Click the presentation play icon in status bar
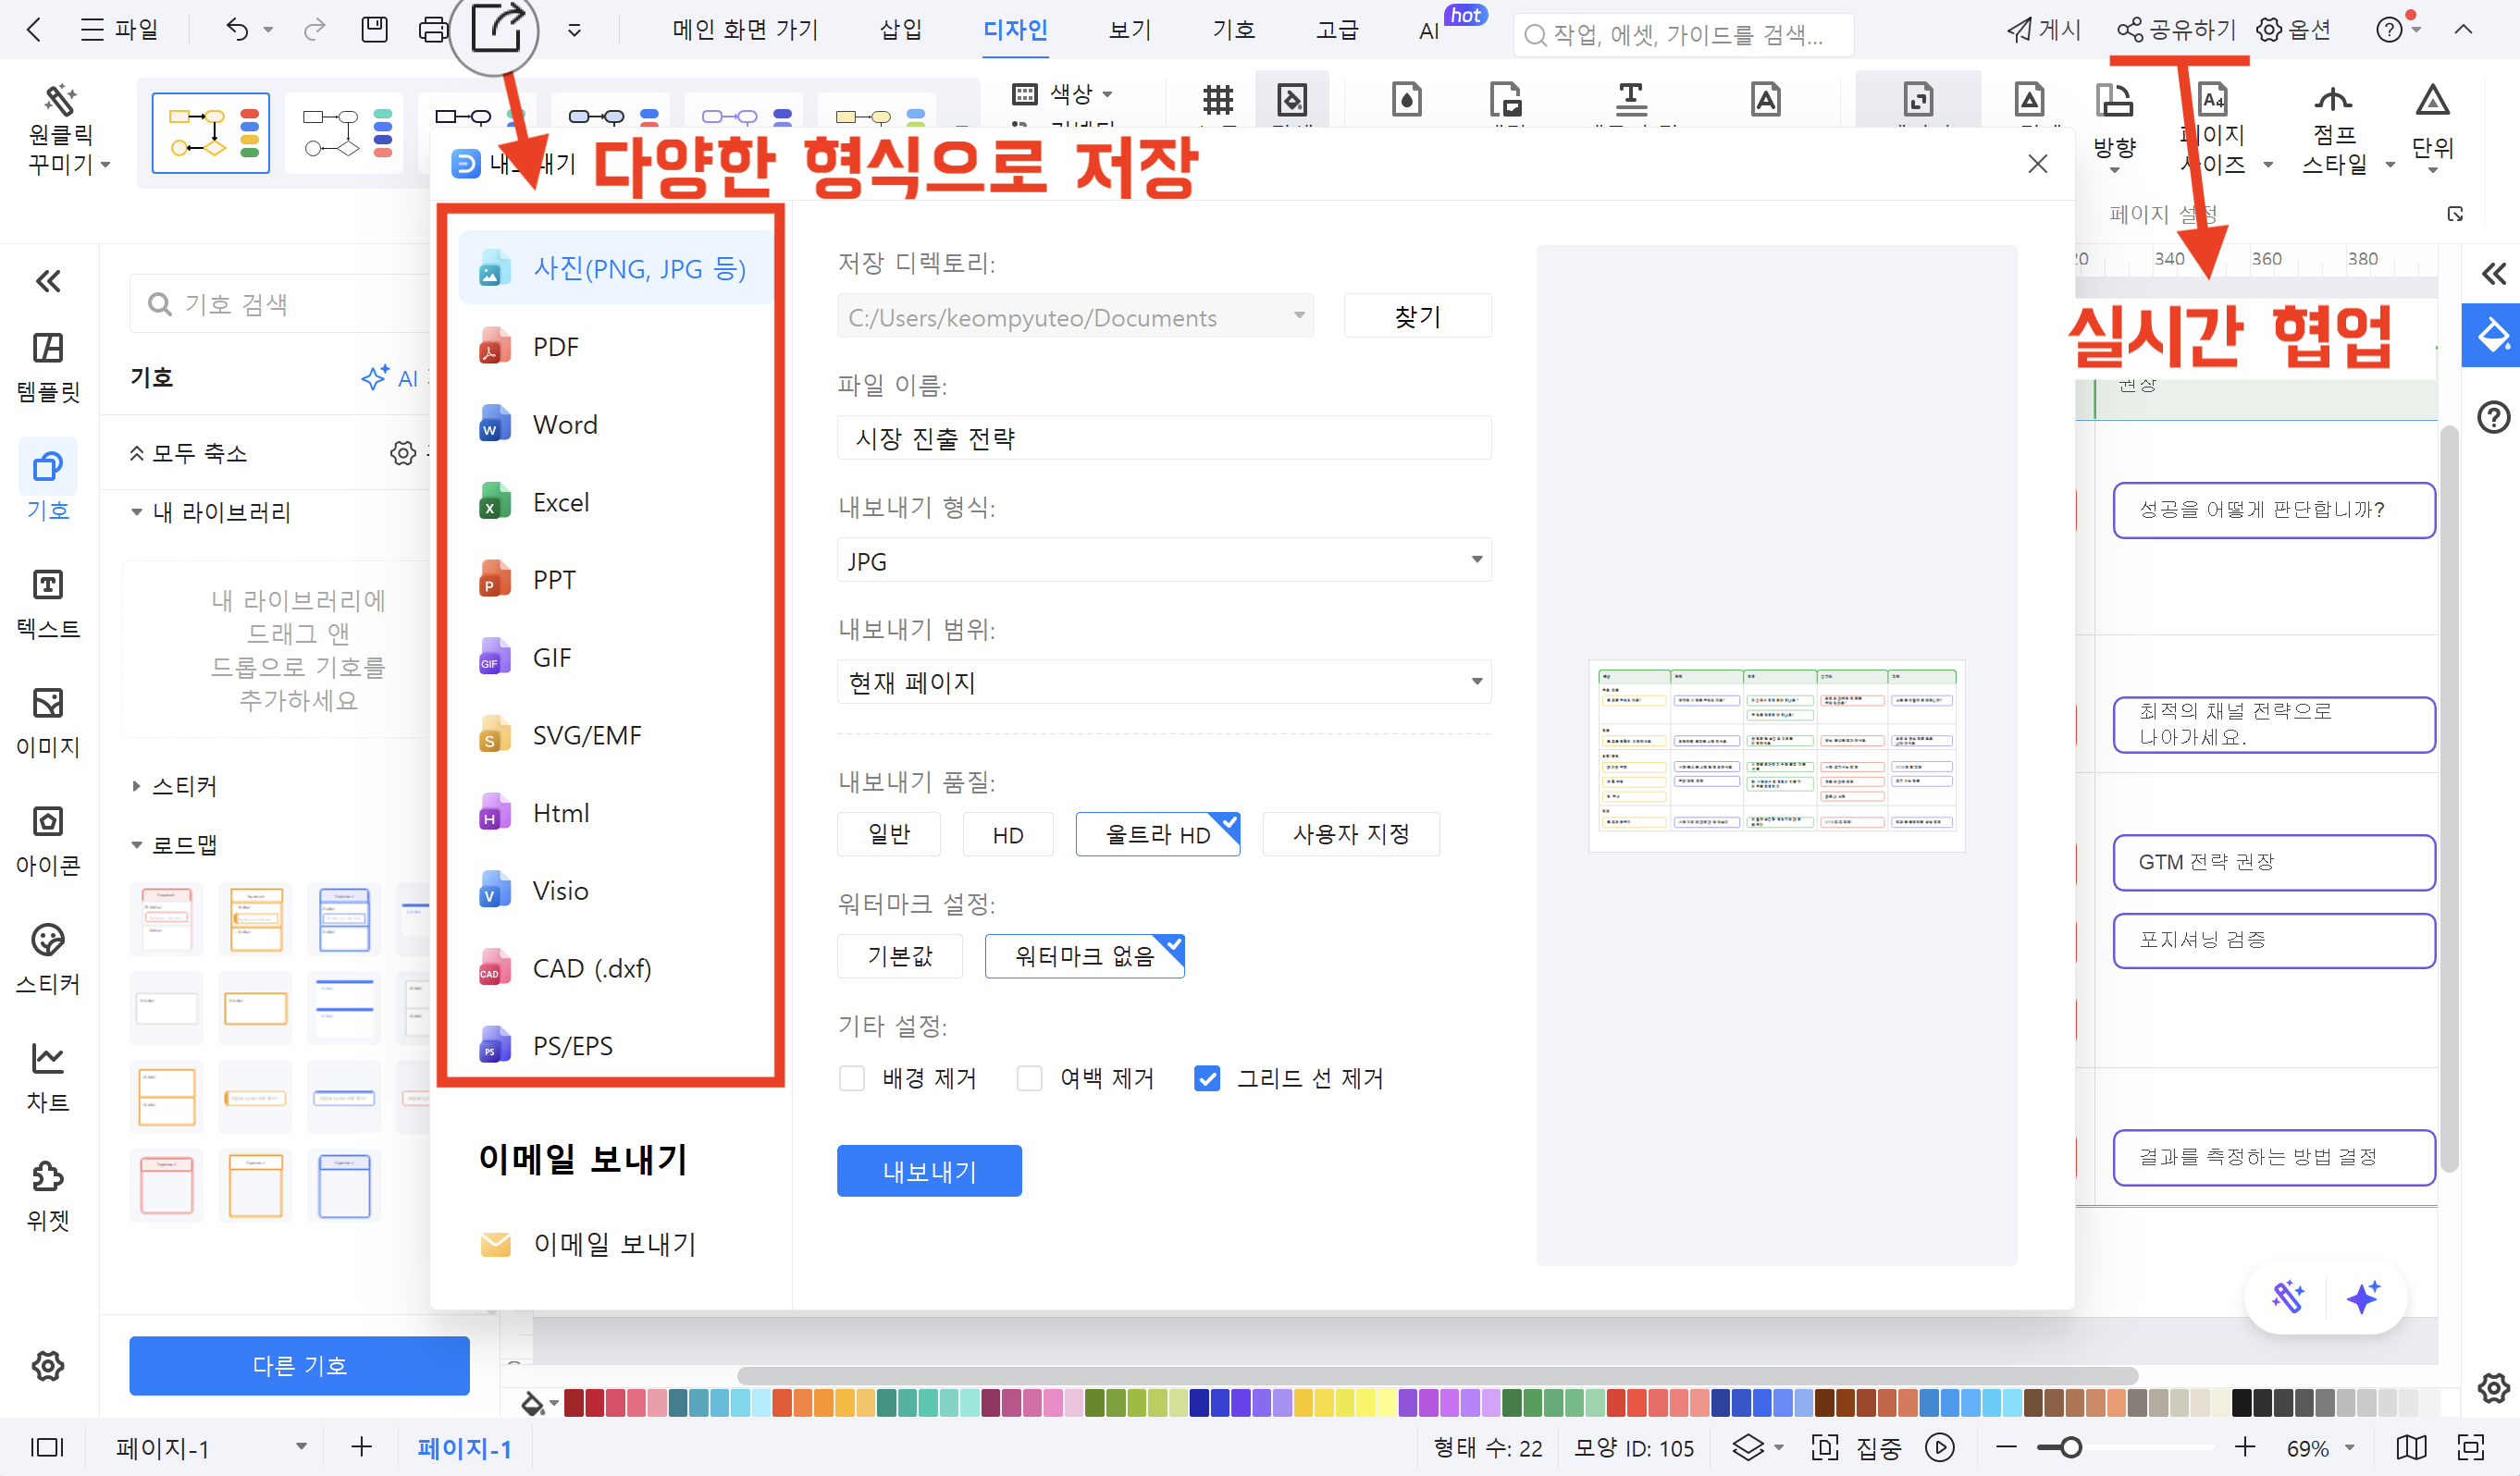Image resolution: width=2520 pixels, height=1476 pixels. point(1939,1447)
